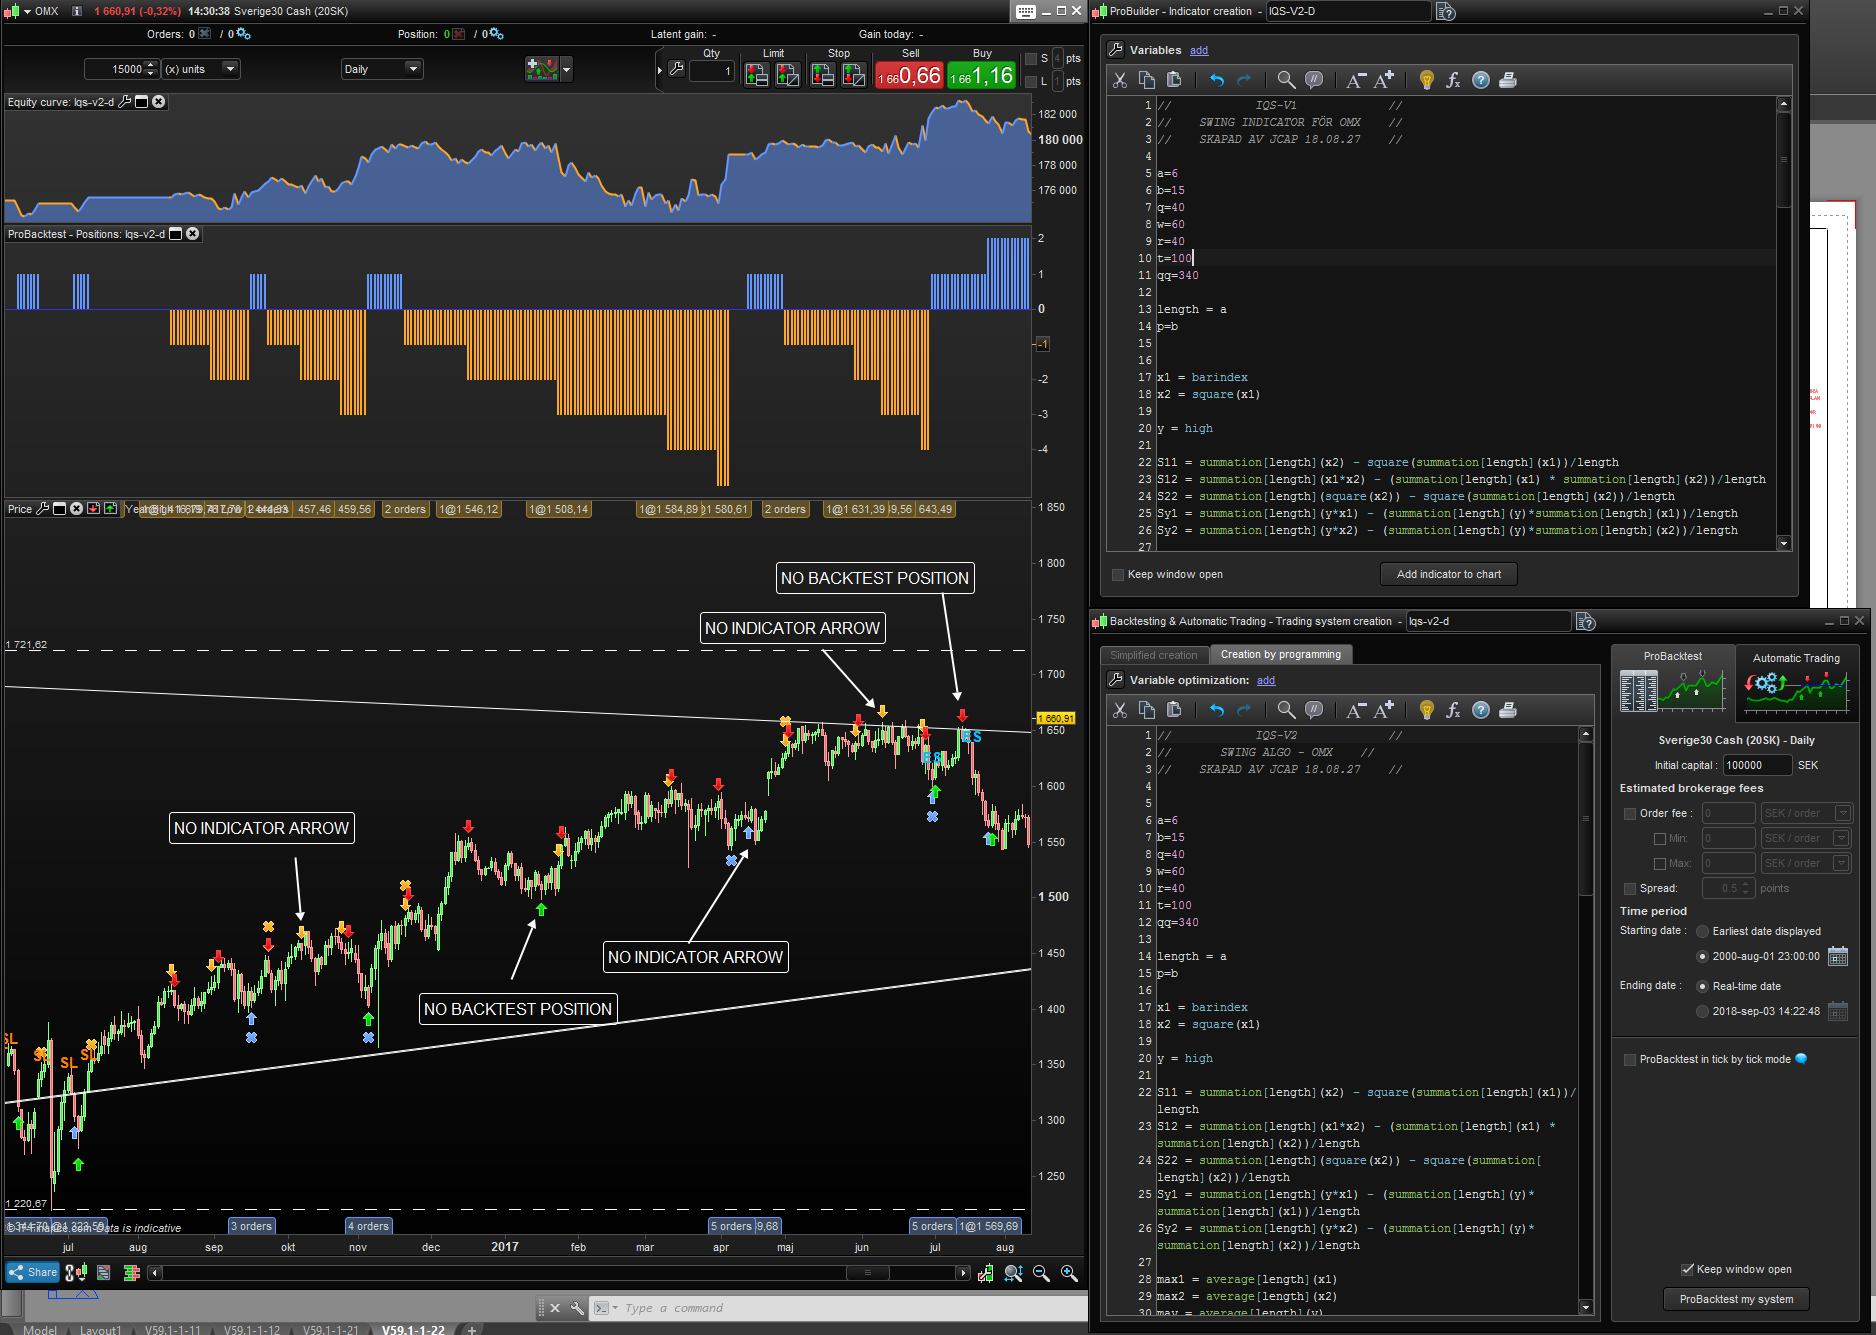
Task: Open Order fee SEK / order dropdown
Action: pos(1842,814)
